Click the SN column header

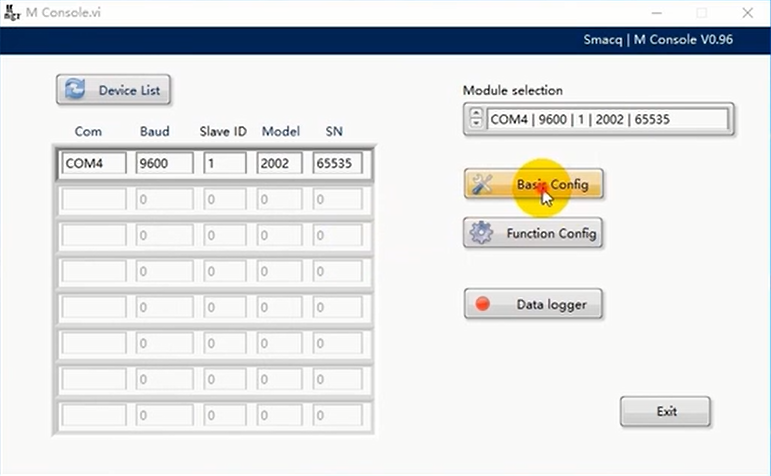(x=334, y=131)
